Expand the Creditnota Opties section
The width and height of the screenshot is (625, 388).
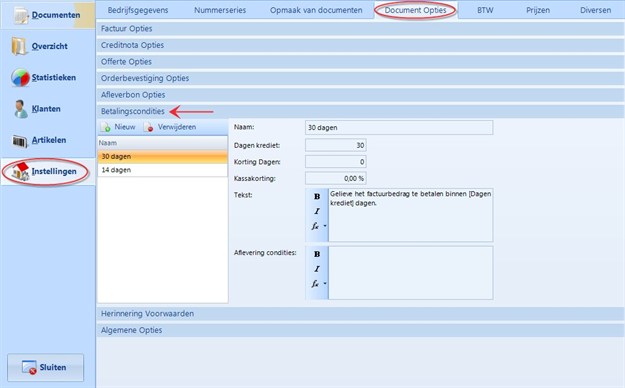click(x=360, y=45)
